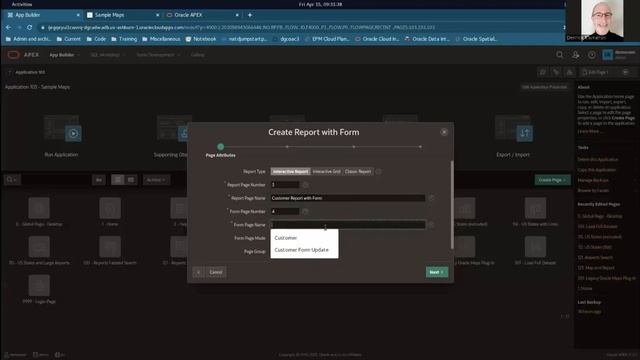Focus the Form Page Name field
Screen dimensions: 640x360
coord(348,225)
